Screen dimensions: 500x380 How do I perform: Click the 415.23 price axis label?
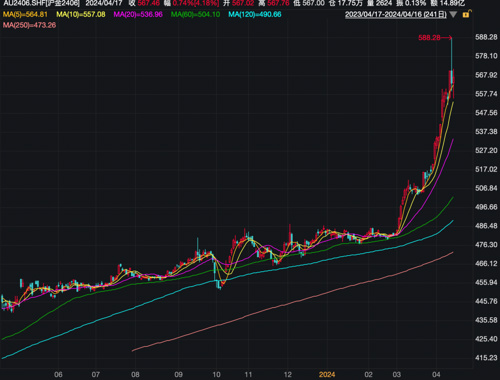pos(486,358)
